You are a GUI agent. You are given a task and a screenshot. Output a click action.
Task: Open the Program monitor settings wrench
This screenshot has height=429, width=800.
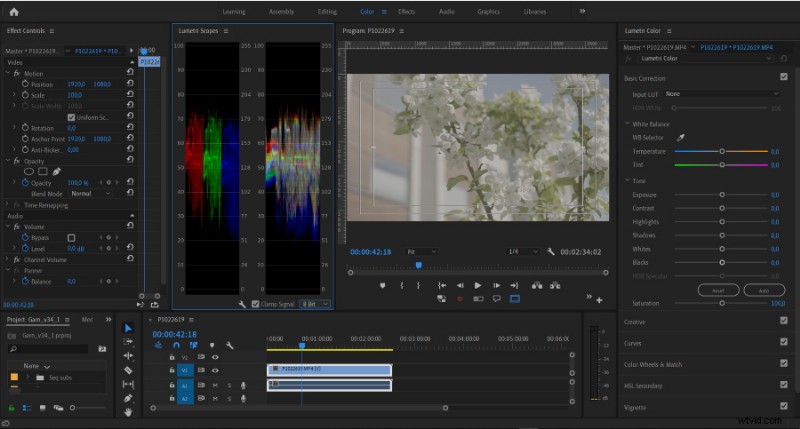[x=550, y=252]
